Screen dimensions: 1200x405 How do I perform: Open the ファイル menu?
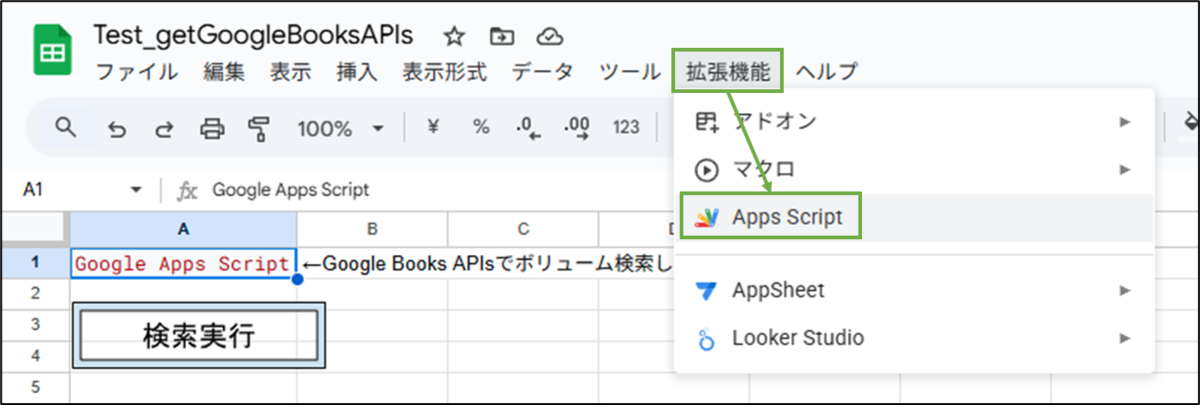(x=136, y=71)
